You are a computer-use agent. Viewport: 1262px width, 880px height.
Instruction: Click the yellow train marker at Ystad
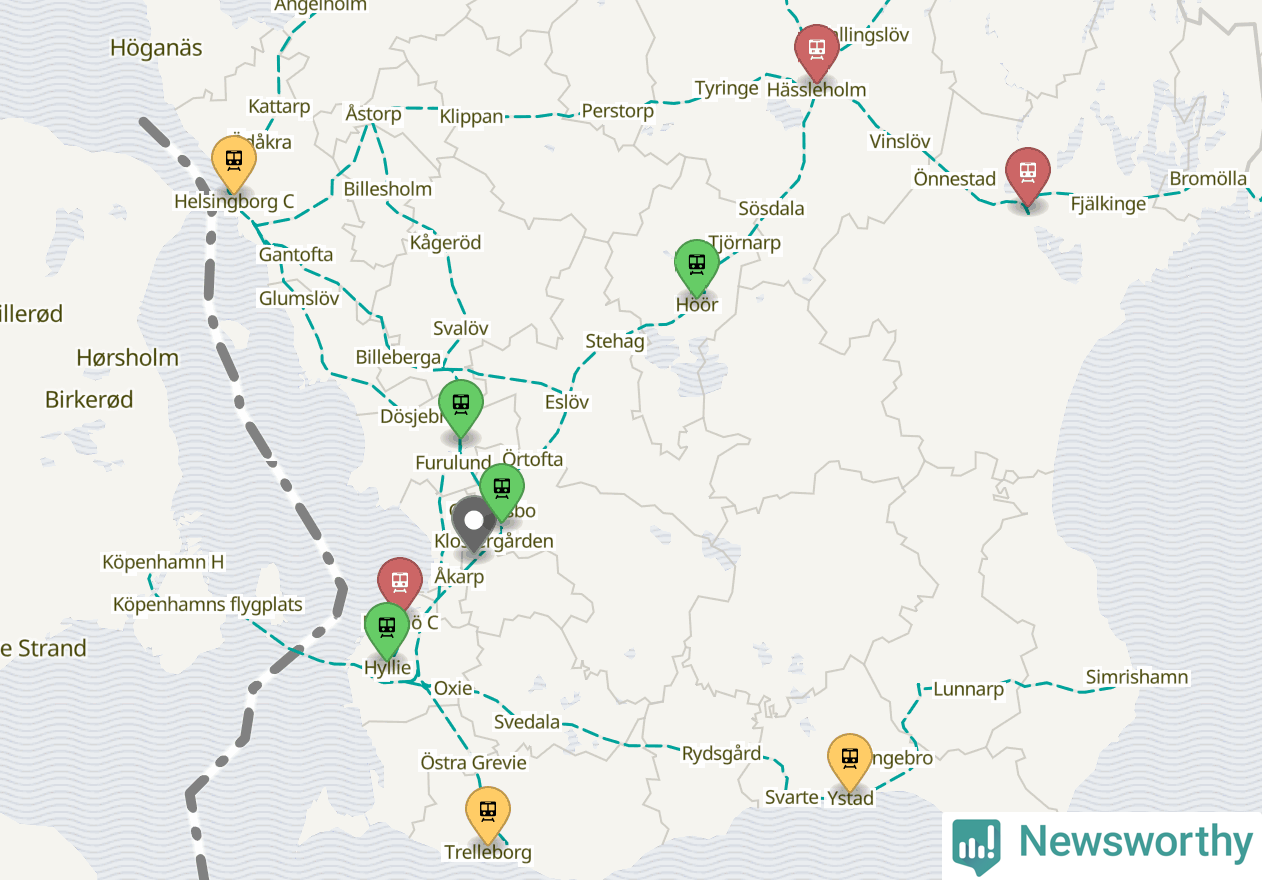click(849, 762)
